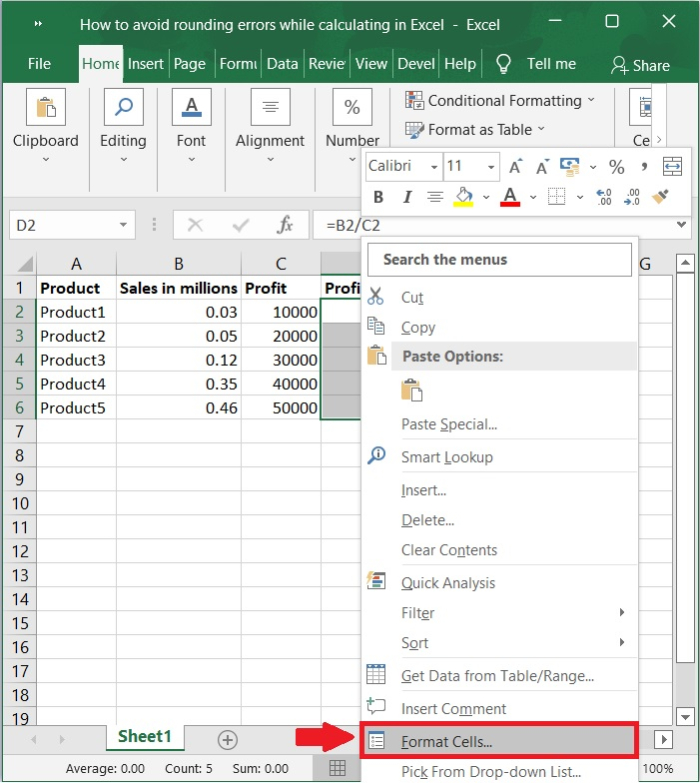The height and width of the screenshot is (783, 700).
Task: Add a new sheet with plus button
Action: pos(228,740)
